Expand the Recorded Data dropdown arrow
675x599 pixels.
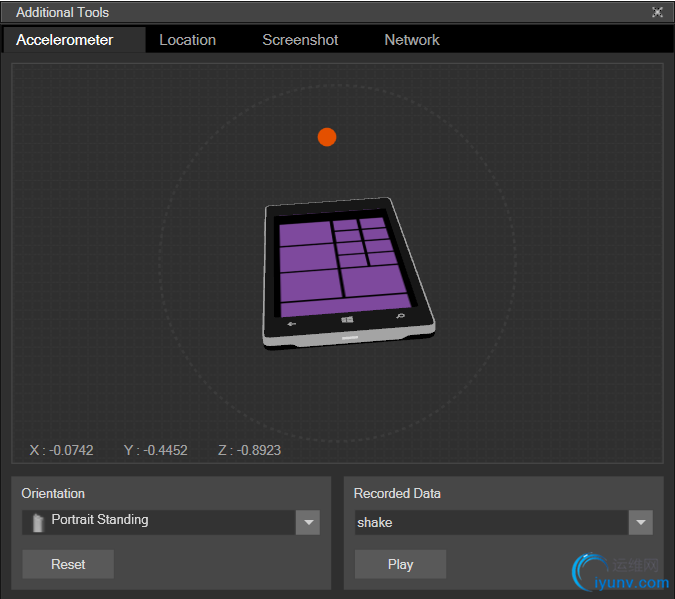(641, 522)
